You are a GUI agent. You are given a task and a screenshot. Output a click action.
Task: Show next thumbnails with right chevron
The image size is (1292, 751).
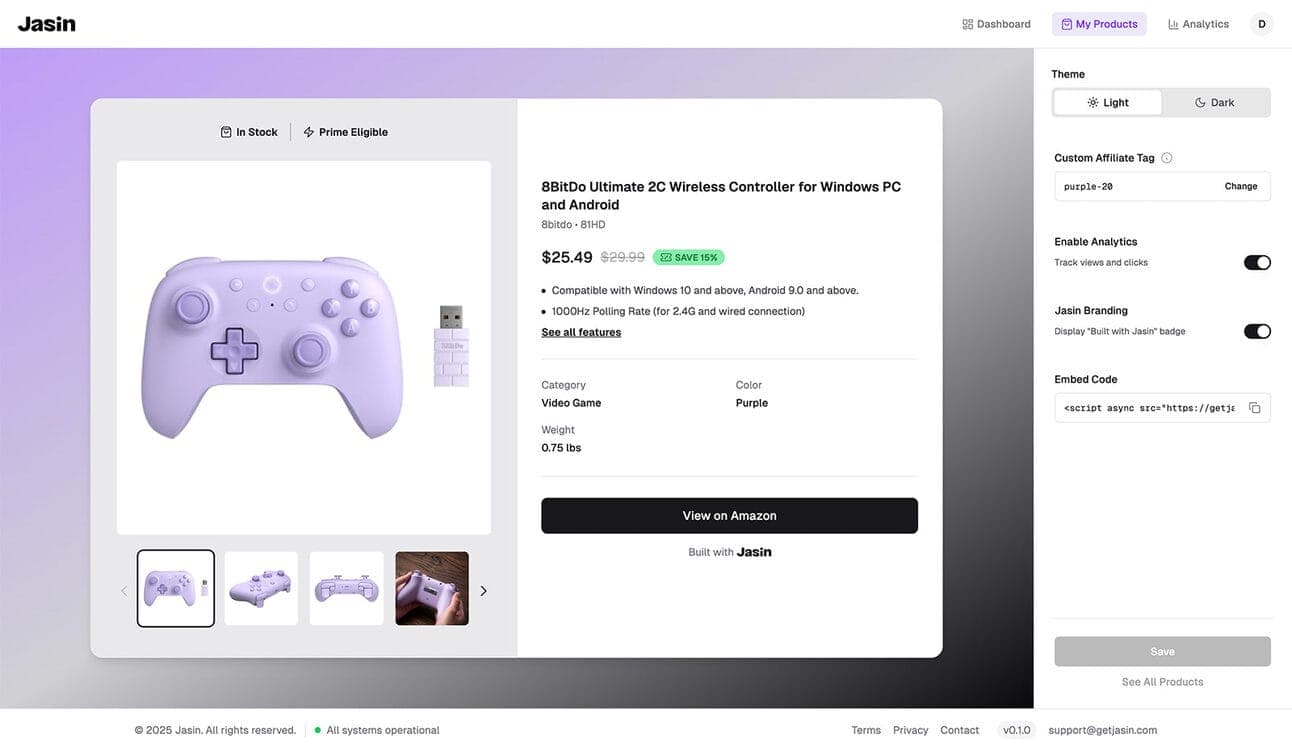[x=484, y=591]
